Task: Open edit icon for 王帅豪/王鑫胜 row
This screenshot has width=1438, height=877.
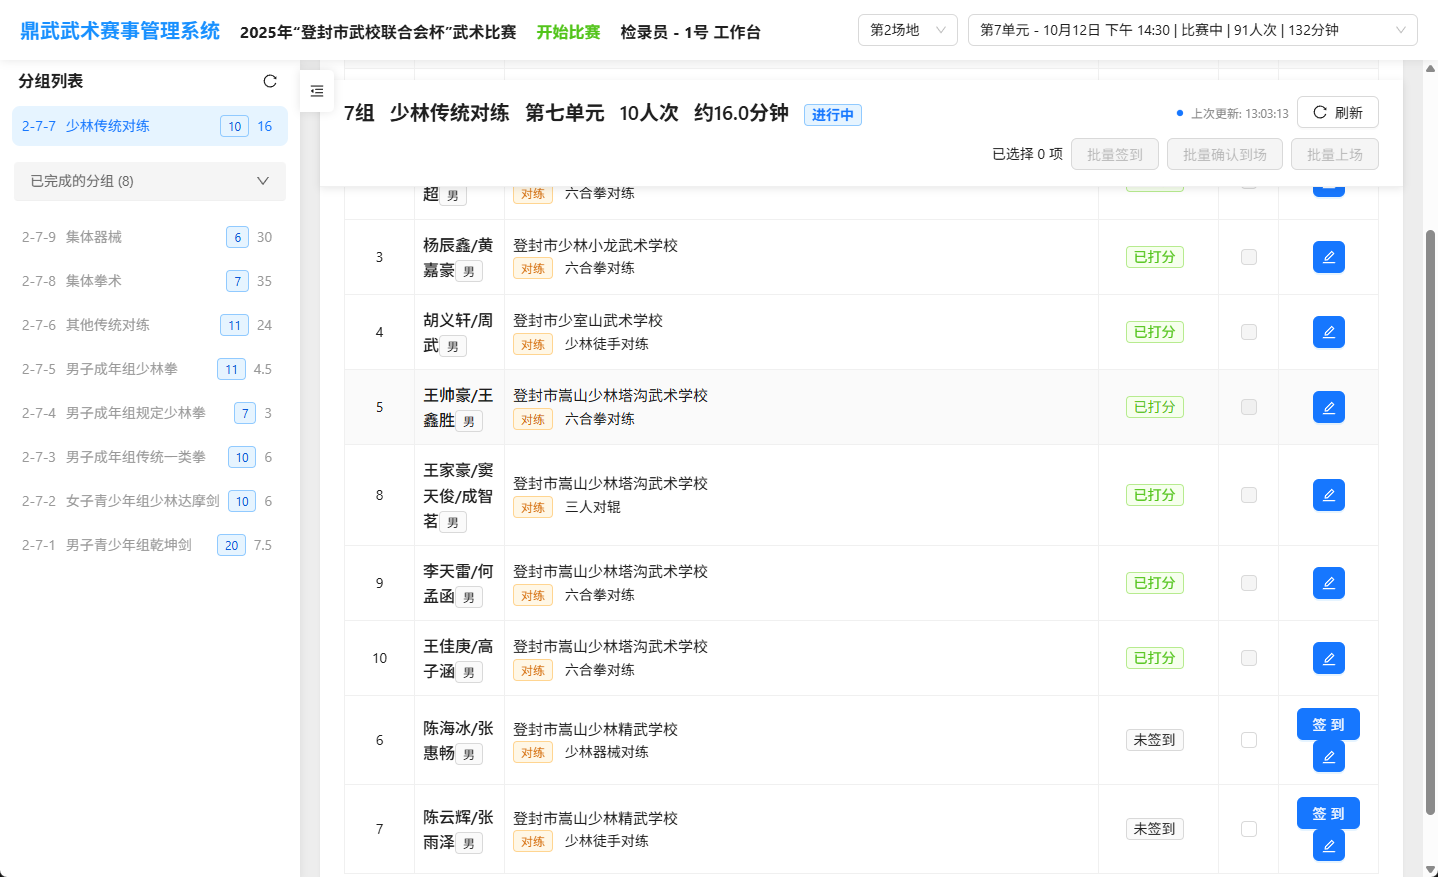Action: click(1328, 407)
